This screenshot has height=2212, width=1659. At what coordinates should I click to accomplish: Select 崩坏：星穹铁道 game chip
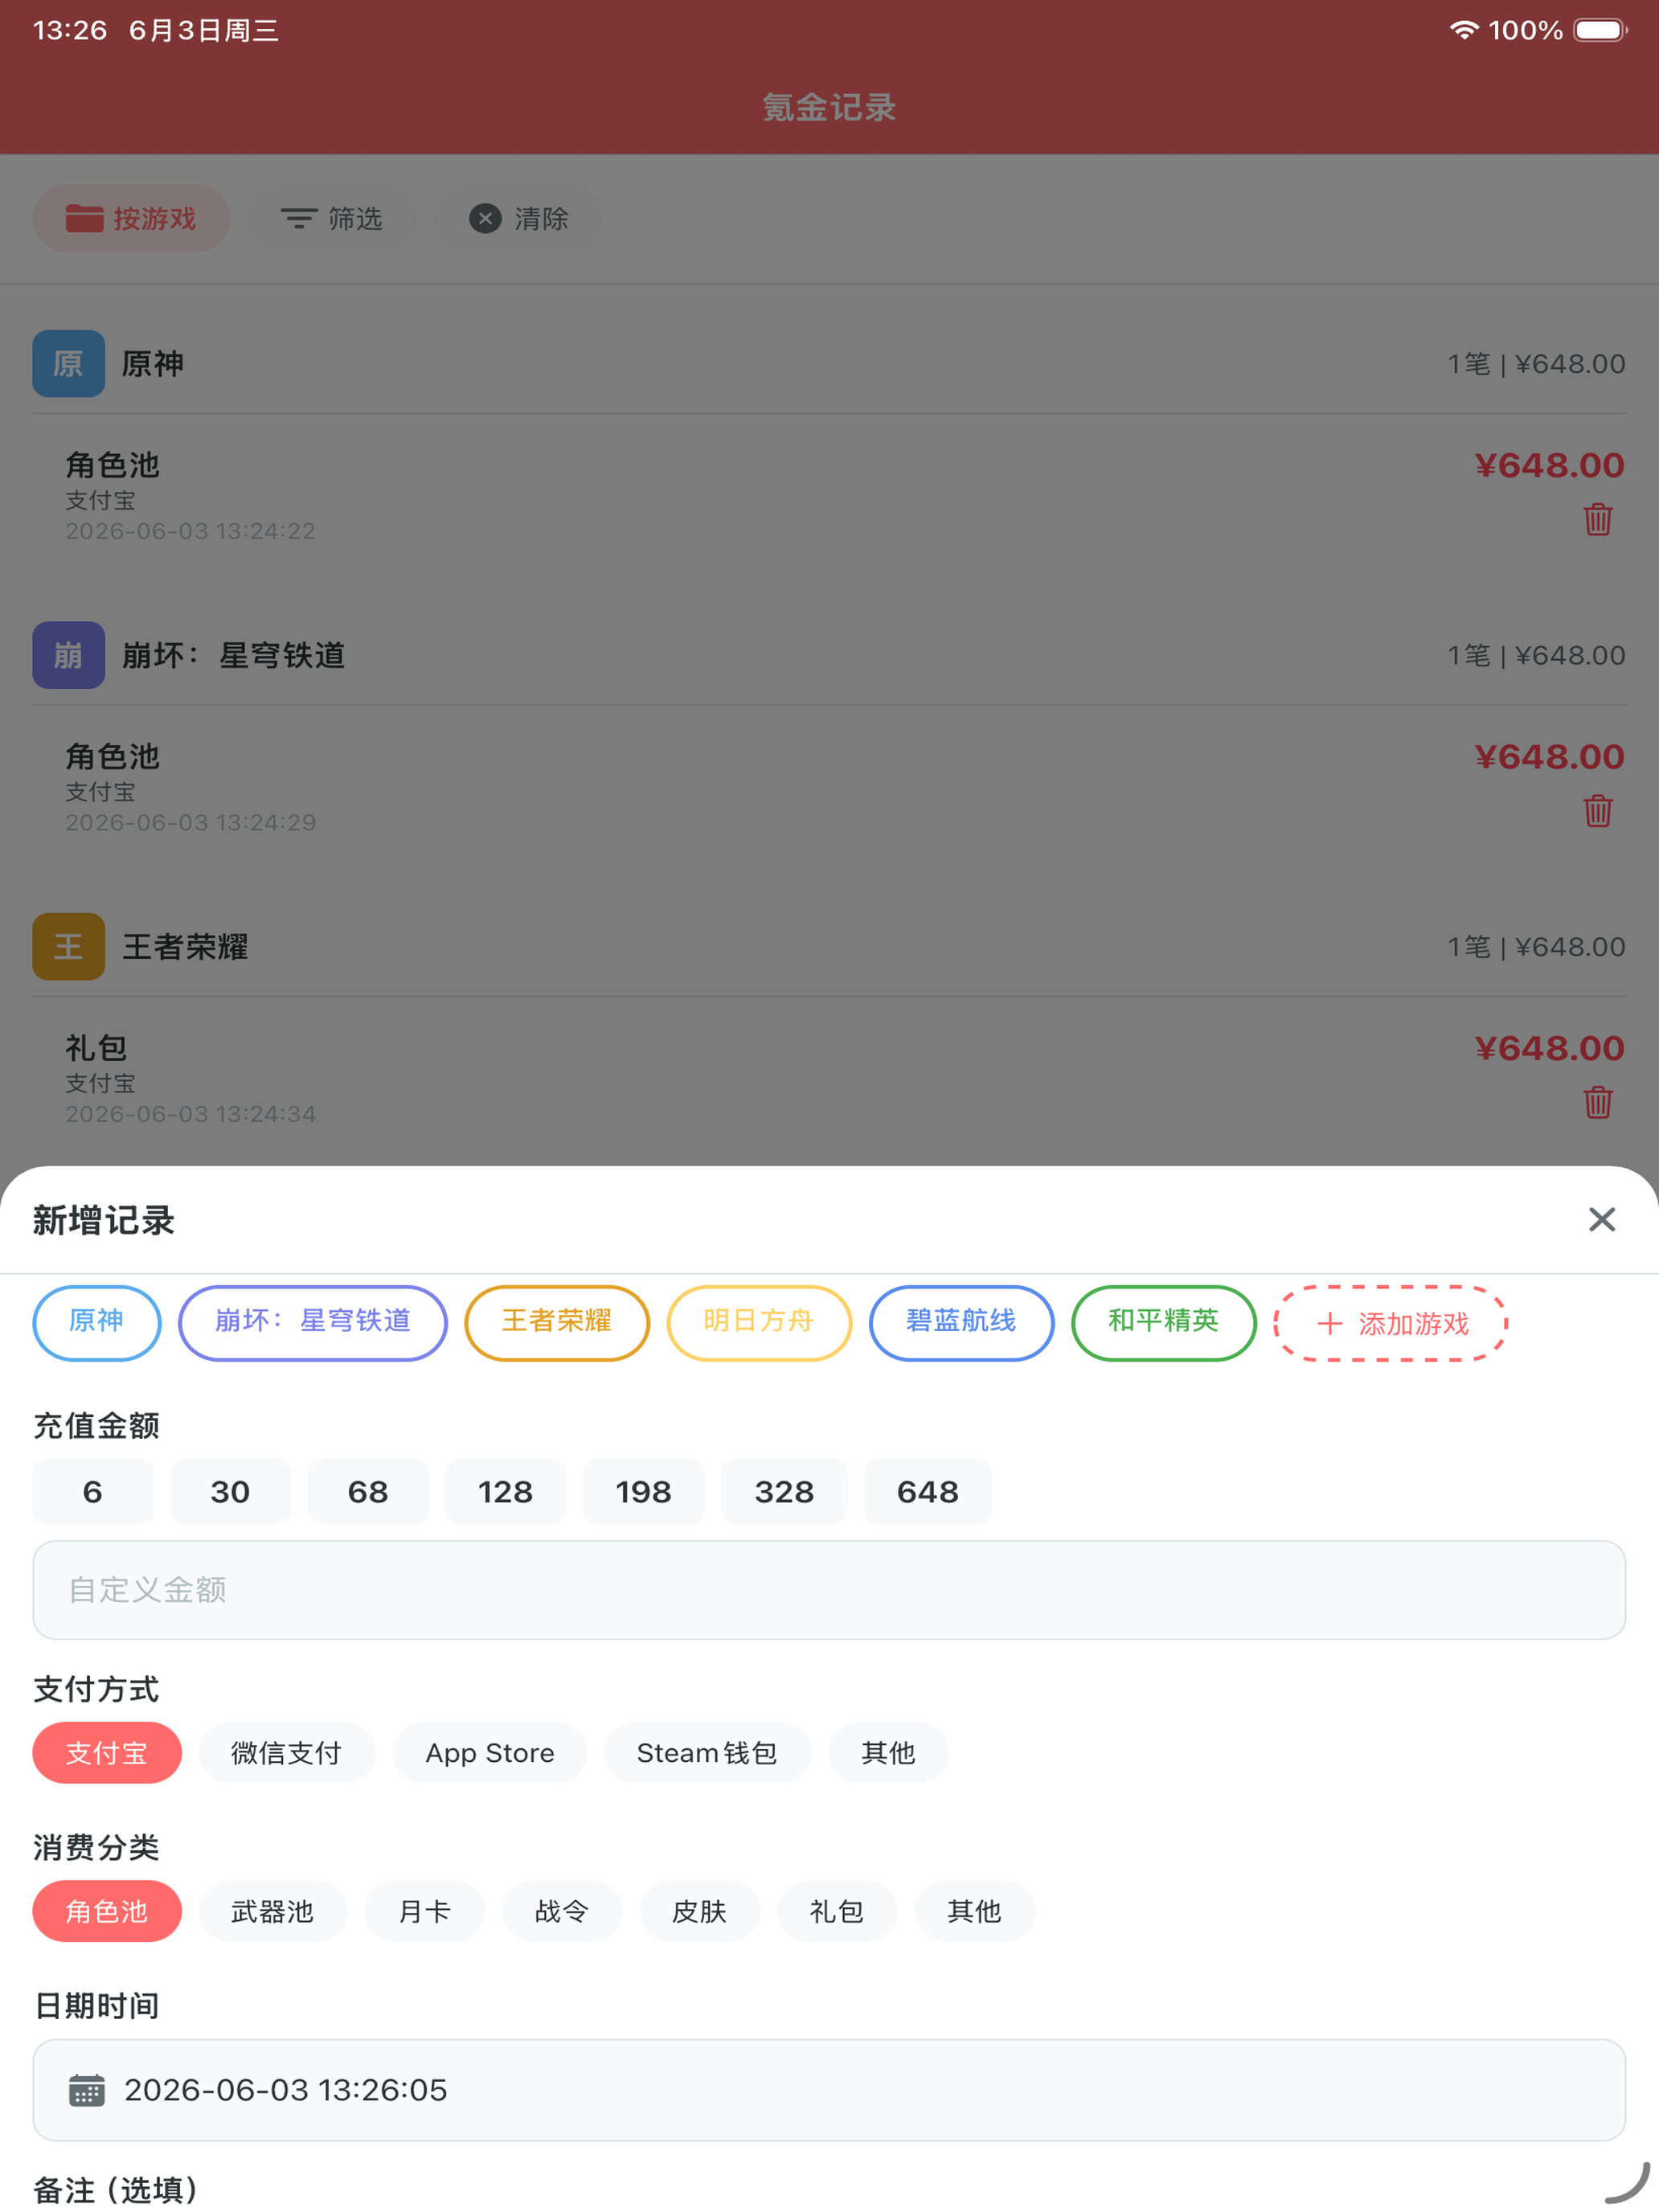pos(313,1322)
